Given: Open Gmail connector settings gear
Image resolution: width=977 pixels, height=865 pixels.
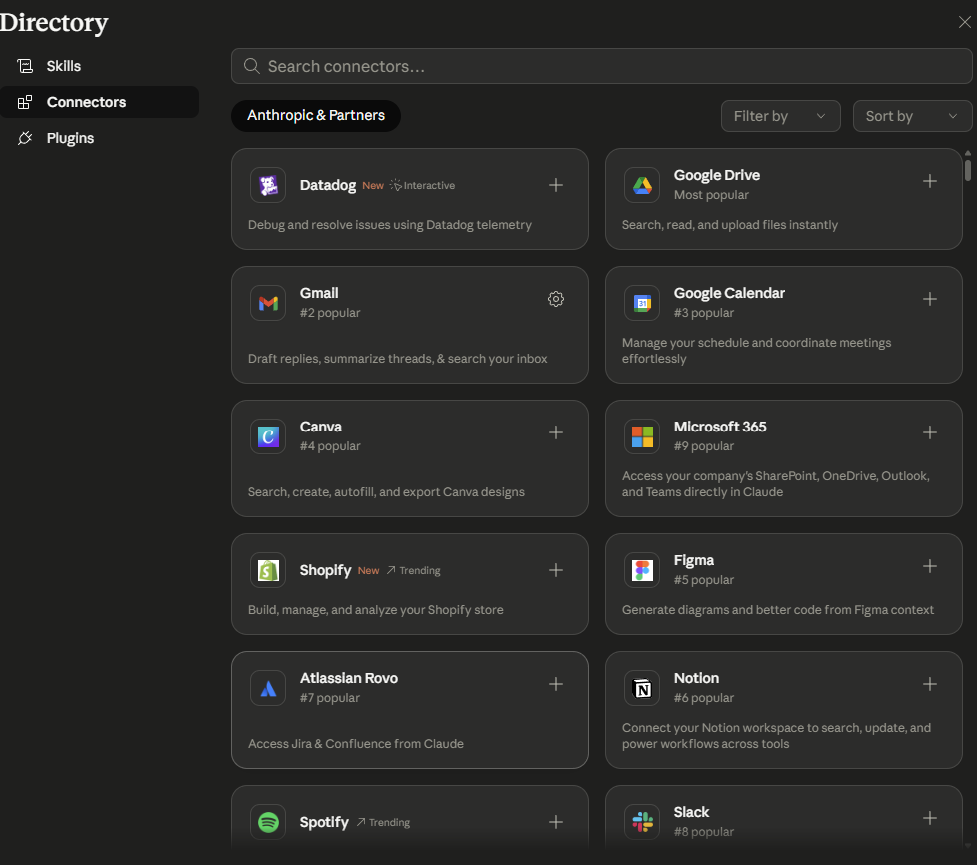Looking at the screenshot, I should pos(556,299).
